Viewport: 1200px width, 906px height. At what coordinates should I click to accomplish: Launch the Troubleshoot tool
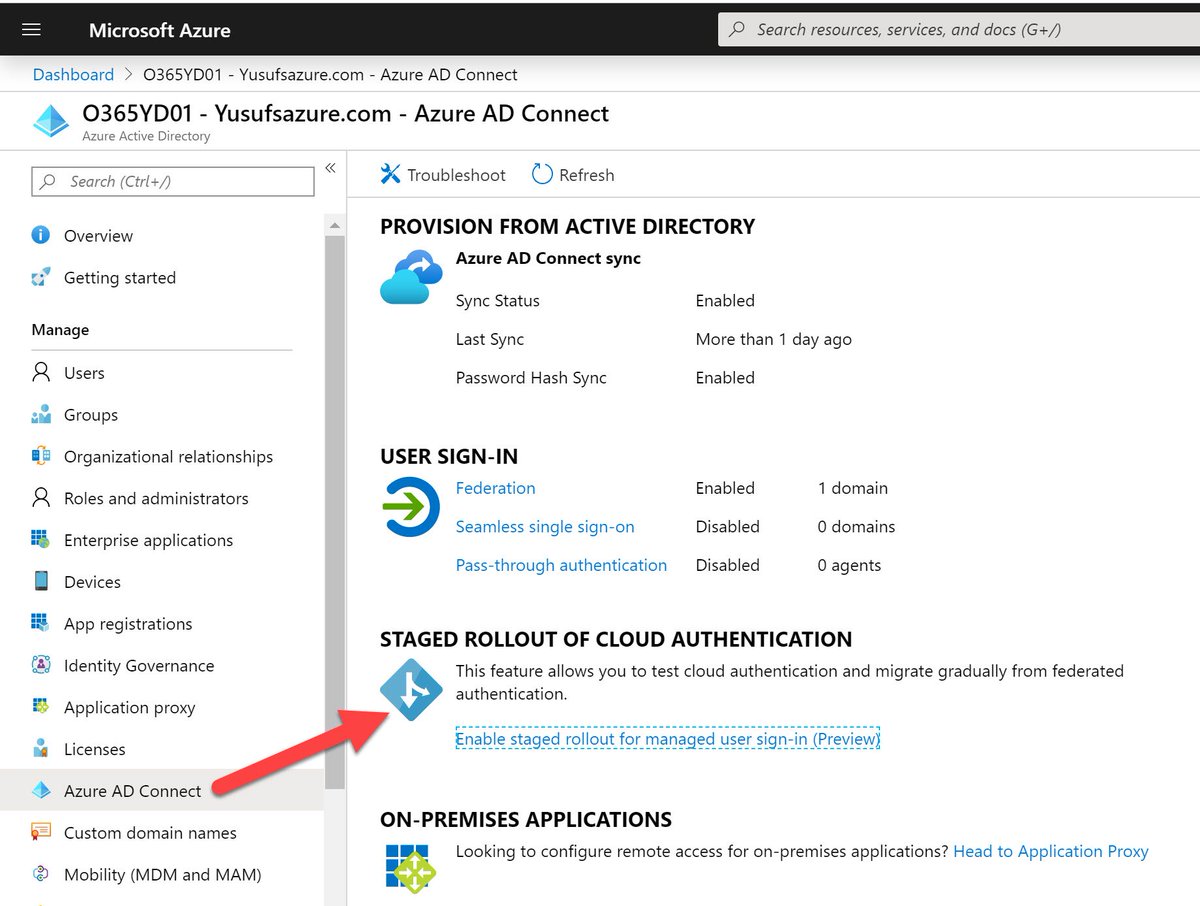(x=442, y=174)
